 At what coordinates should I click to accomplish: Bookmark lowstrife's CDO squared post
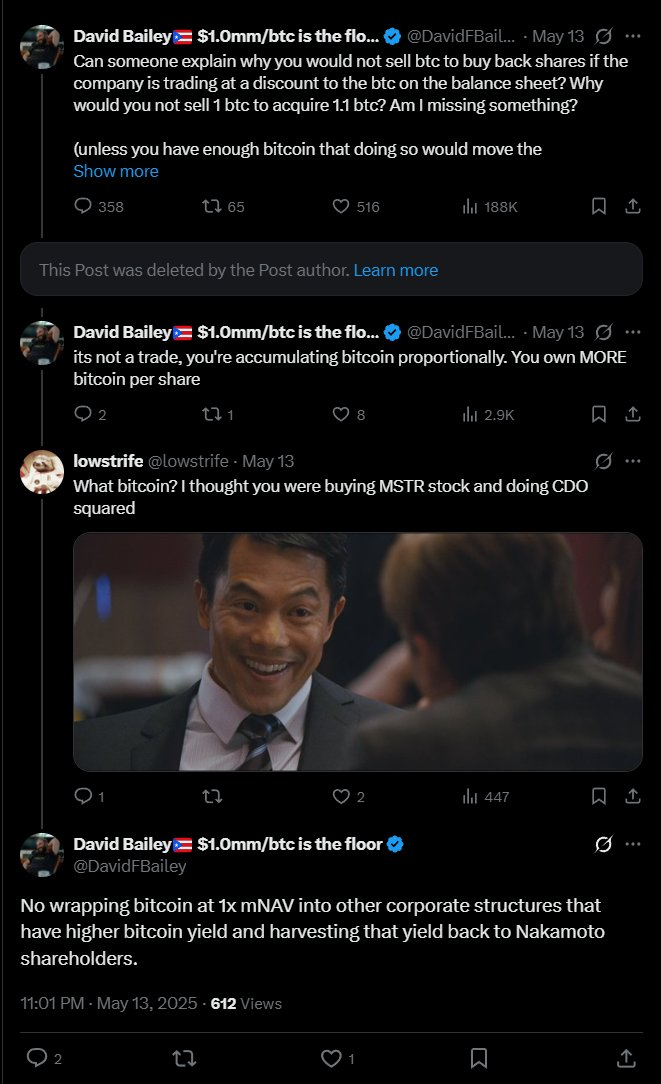(x=598, y=797)
